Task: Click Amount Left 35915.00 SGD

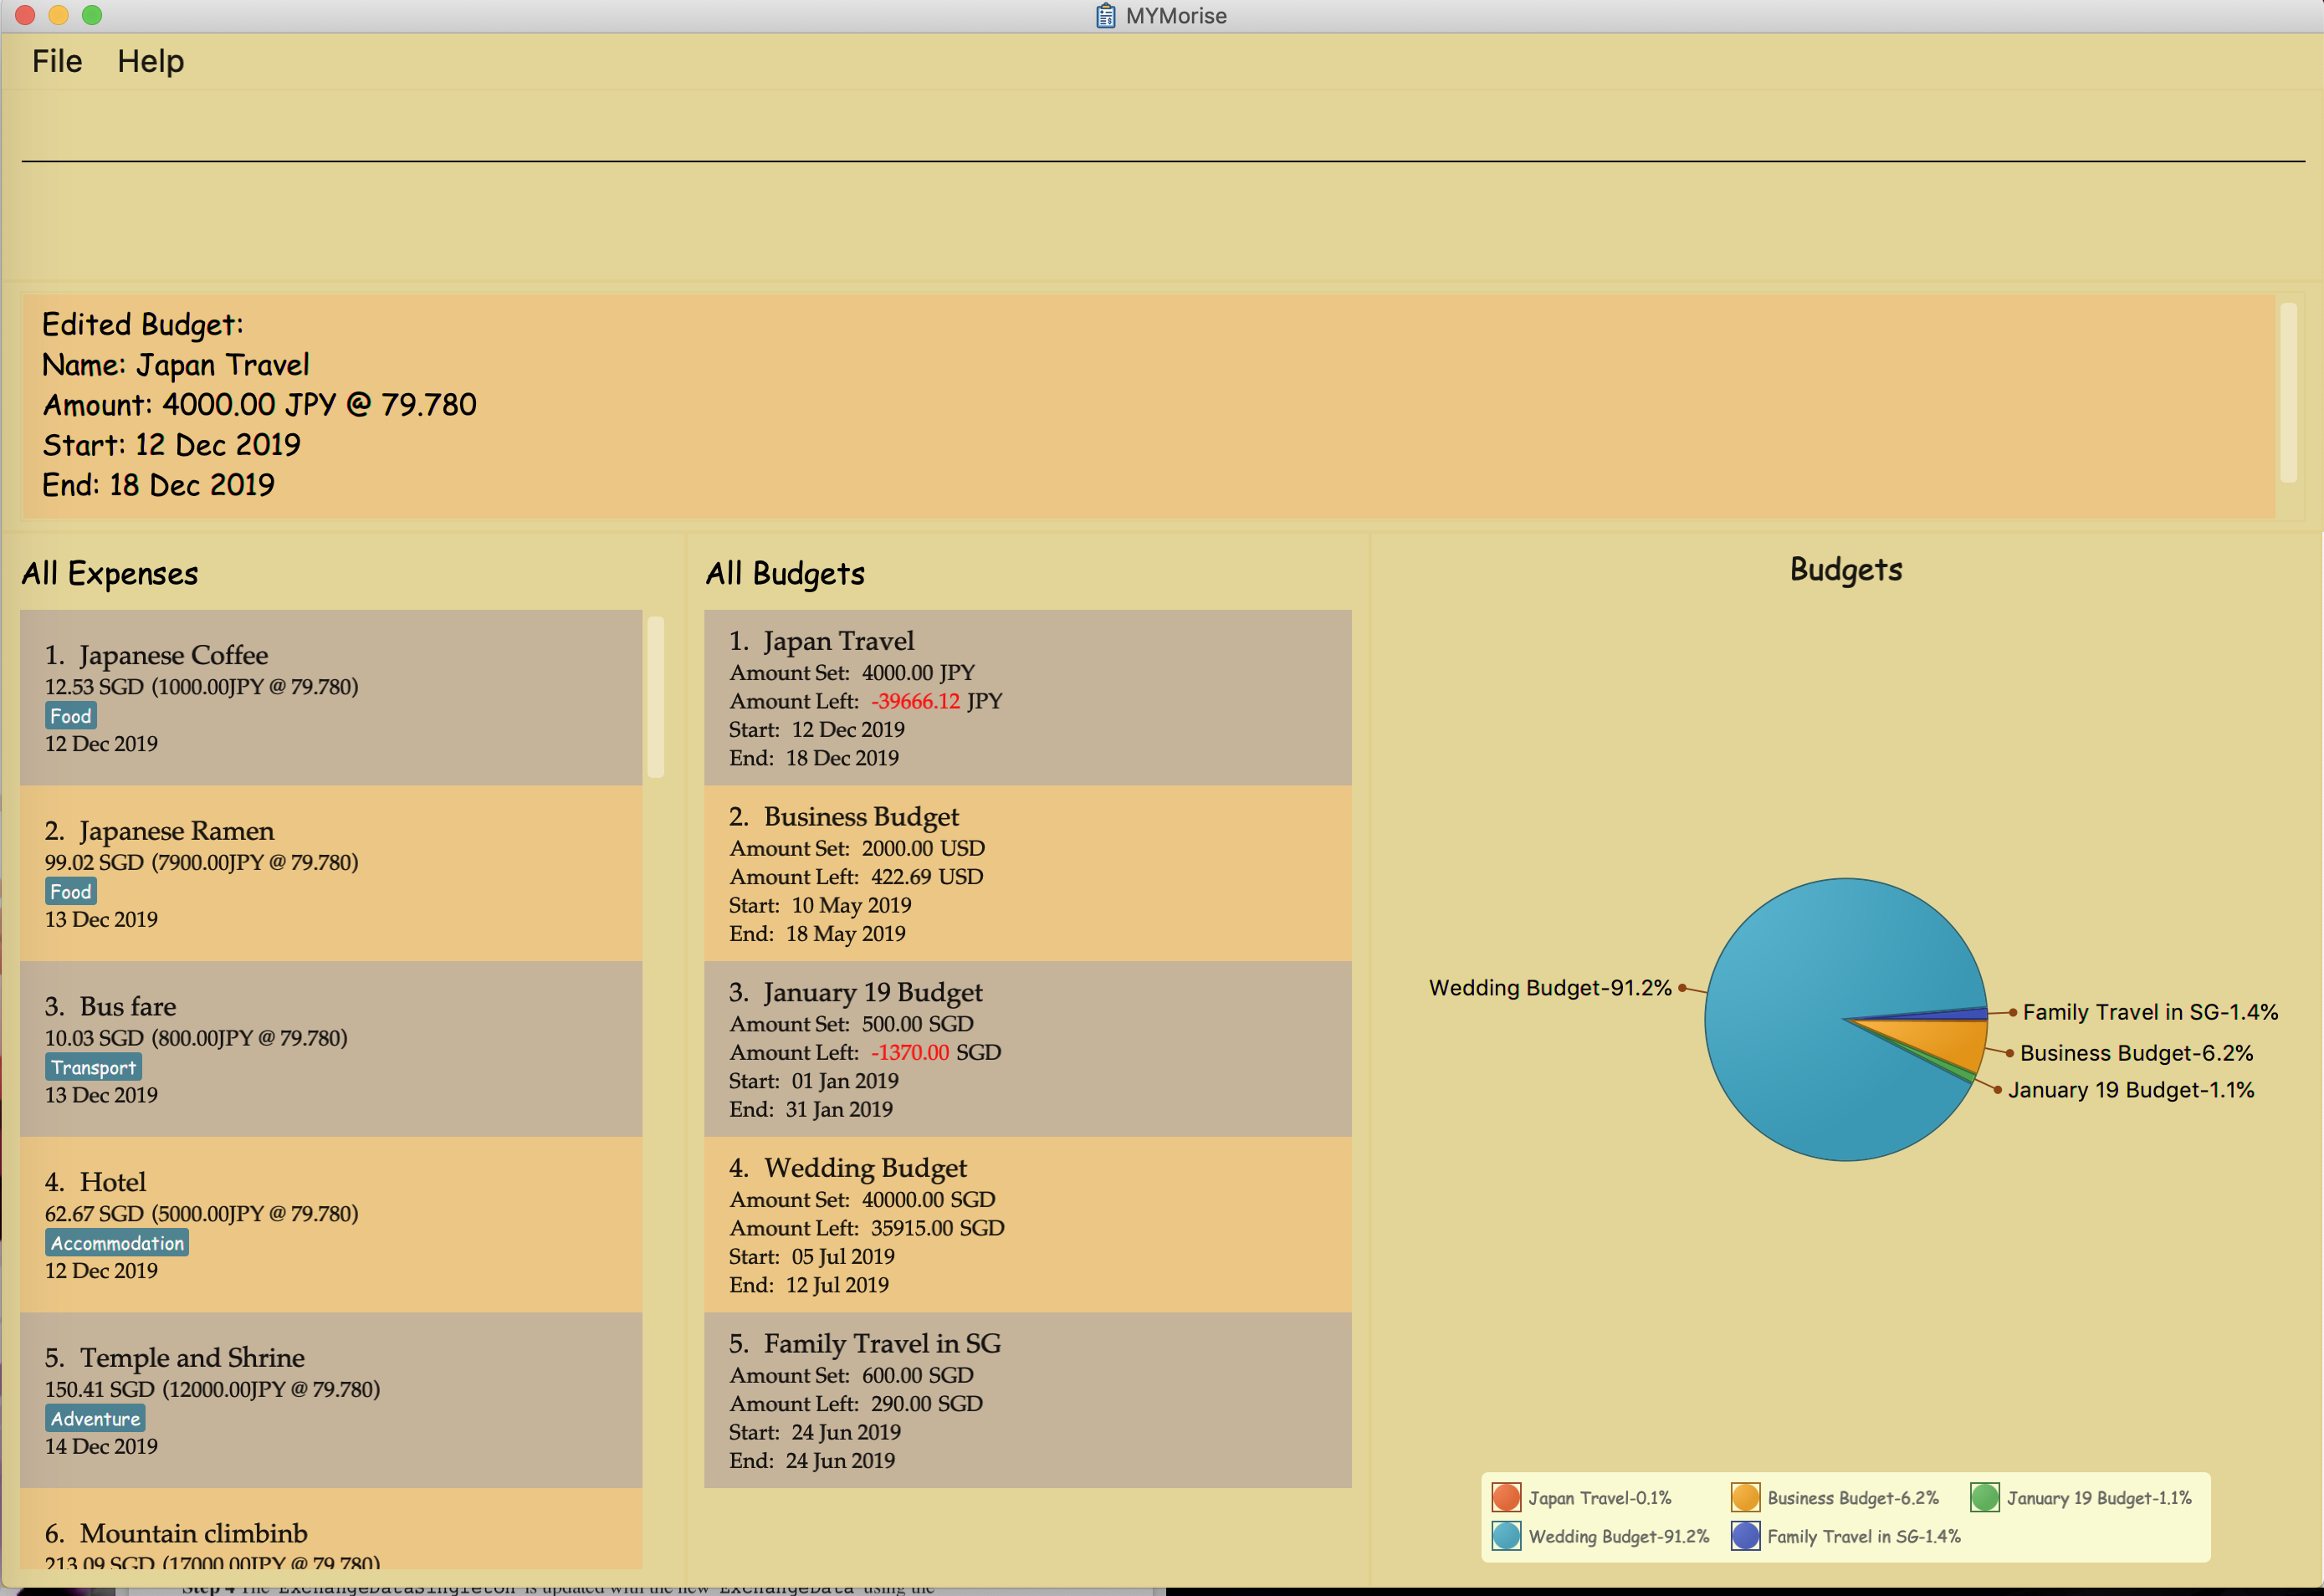Action: [x=866, y=1228]
